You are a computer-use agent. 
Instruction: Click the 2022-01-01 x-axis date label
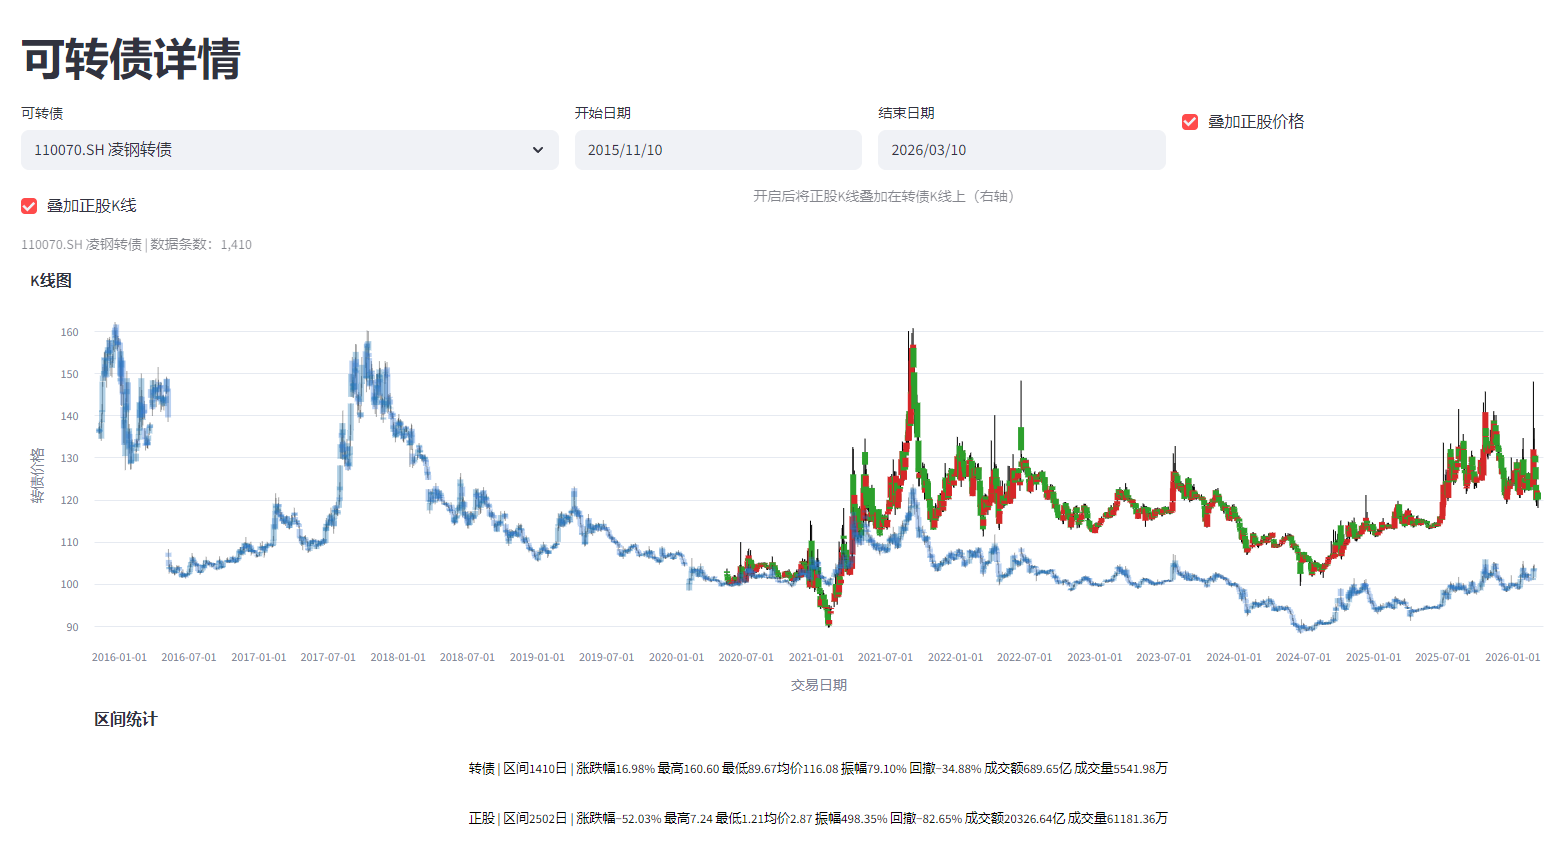pos(955,657)
